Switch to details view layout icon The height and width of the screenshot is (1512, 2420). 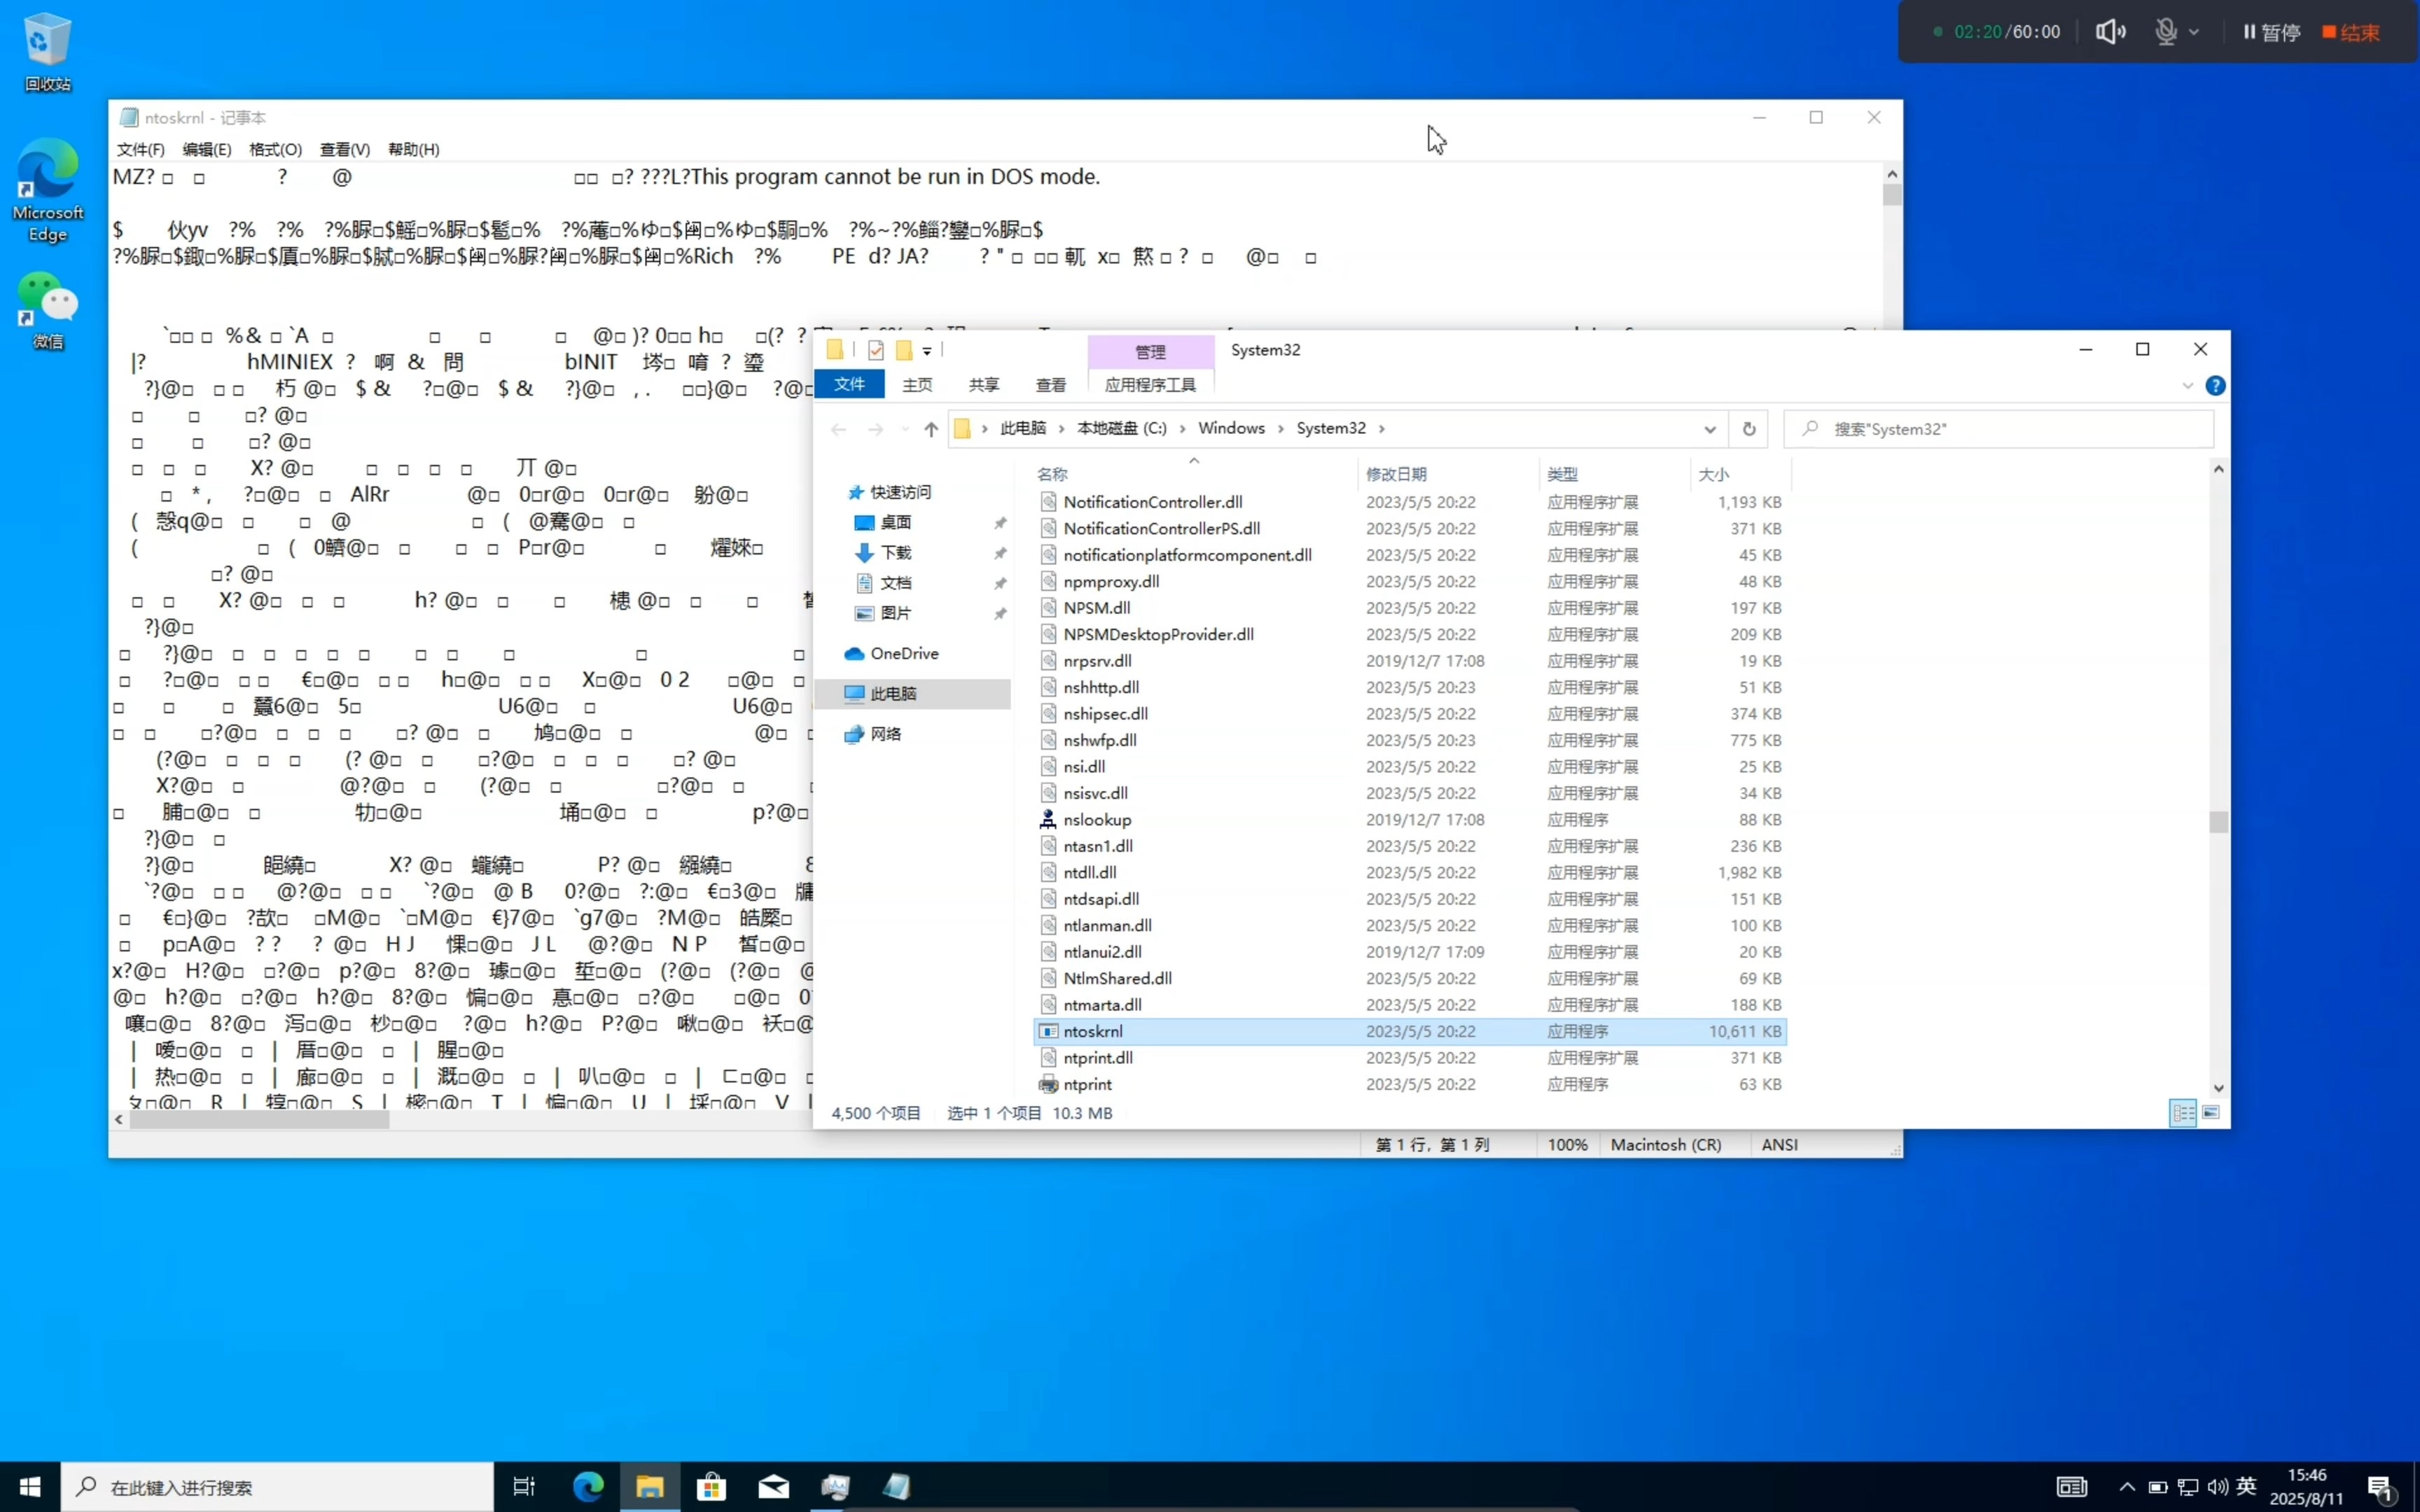click(2183, 1113)
